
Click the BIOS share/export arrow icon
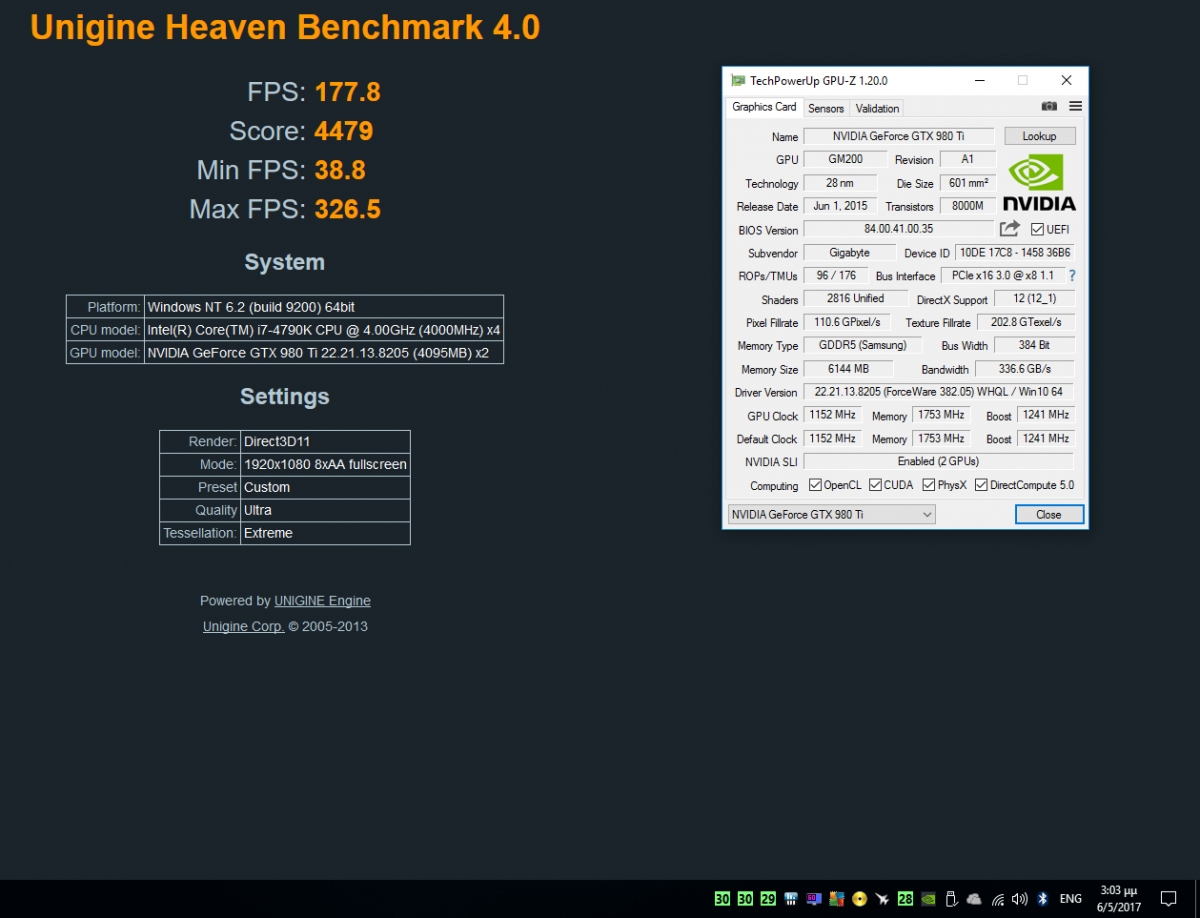(1010, 229)
